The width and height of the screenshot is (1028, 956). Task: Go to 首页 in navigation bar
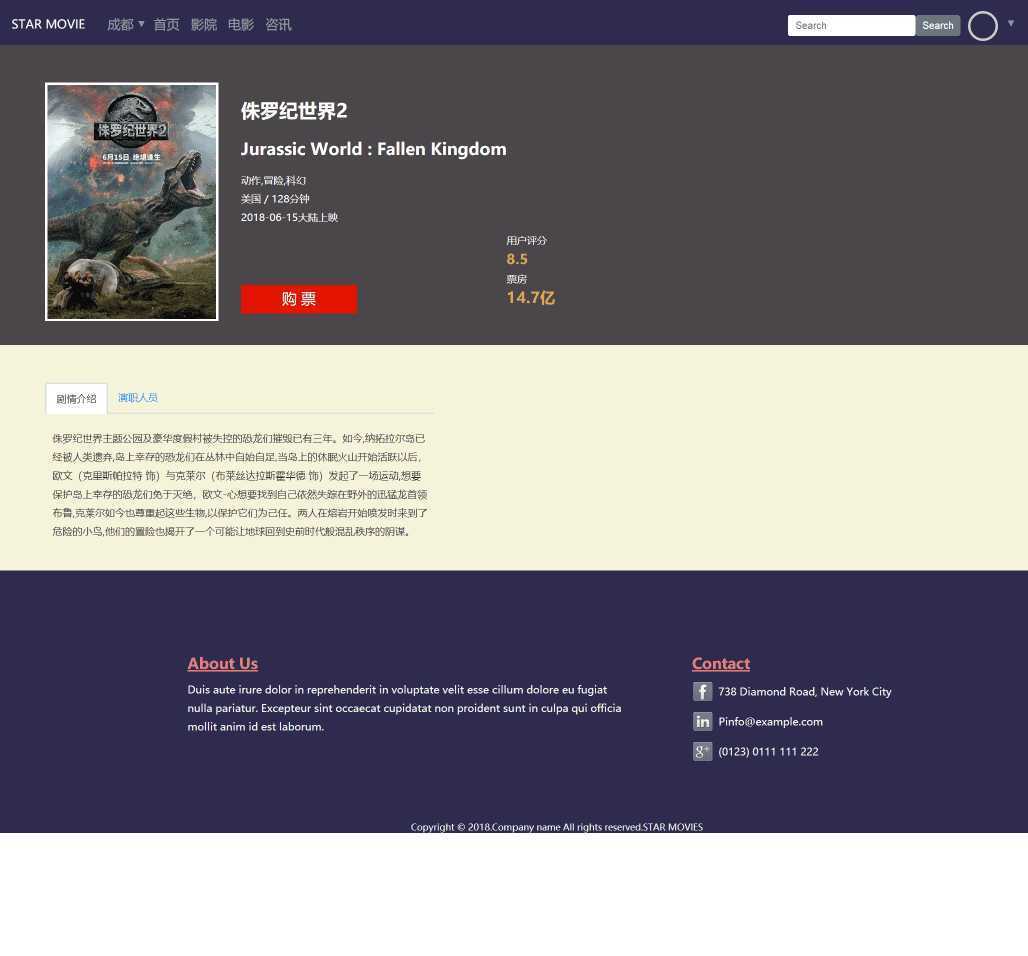[166, 24]
